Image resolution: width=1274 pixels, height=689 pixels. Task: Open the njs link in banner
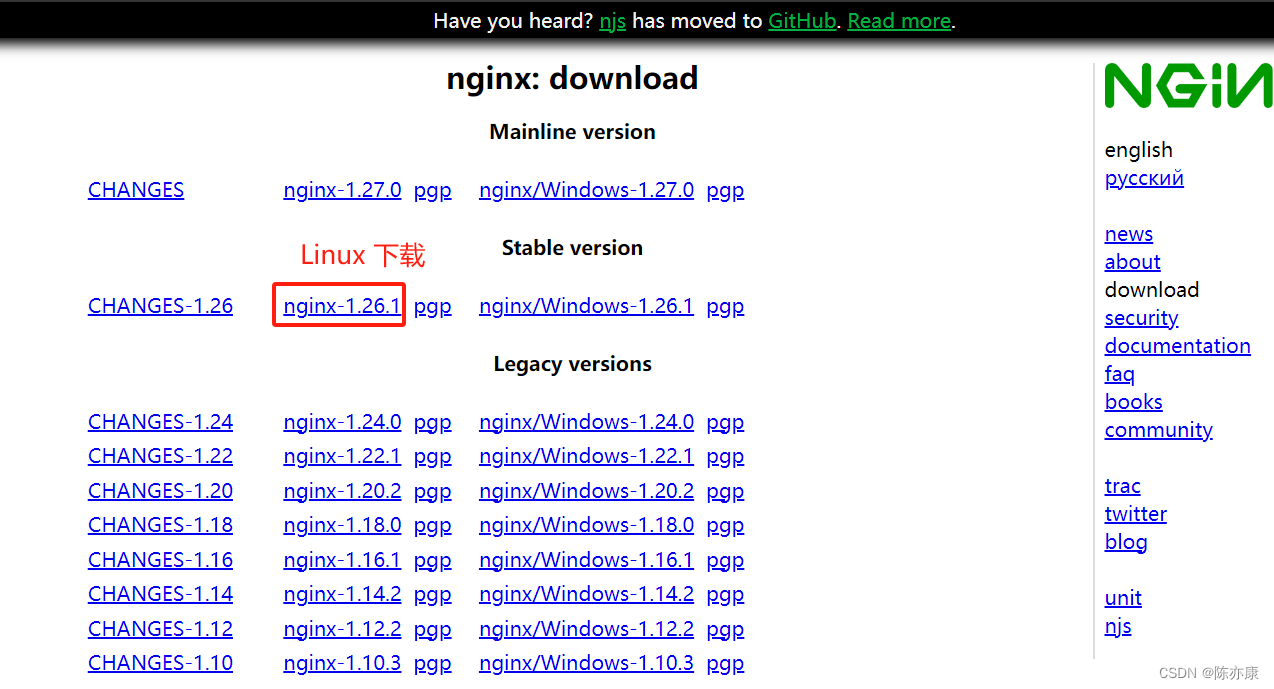612,21
